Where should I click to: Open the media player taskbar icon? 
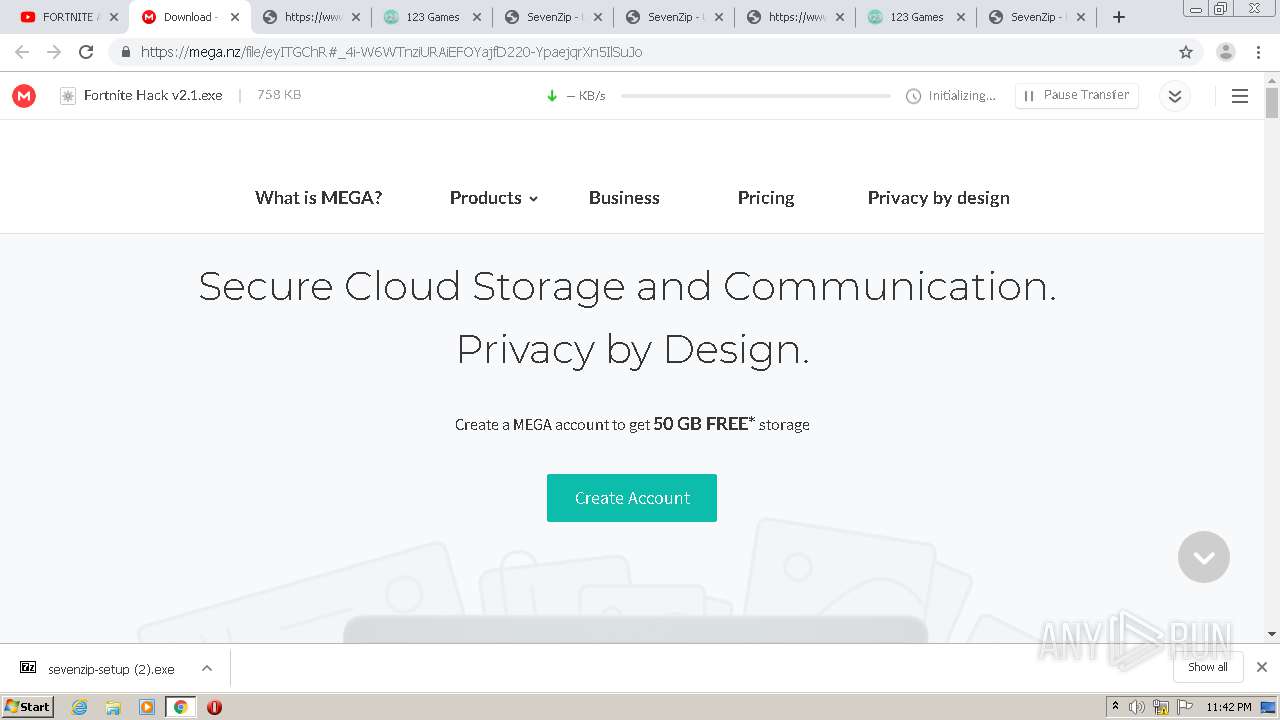coord(147,707)
